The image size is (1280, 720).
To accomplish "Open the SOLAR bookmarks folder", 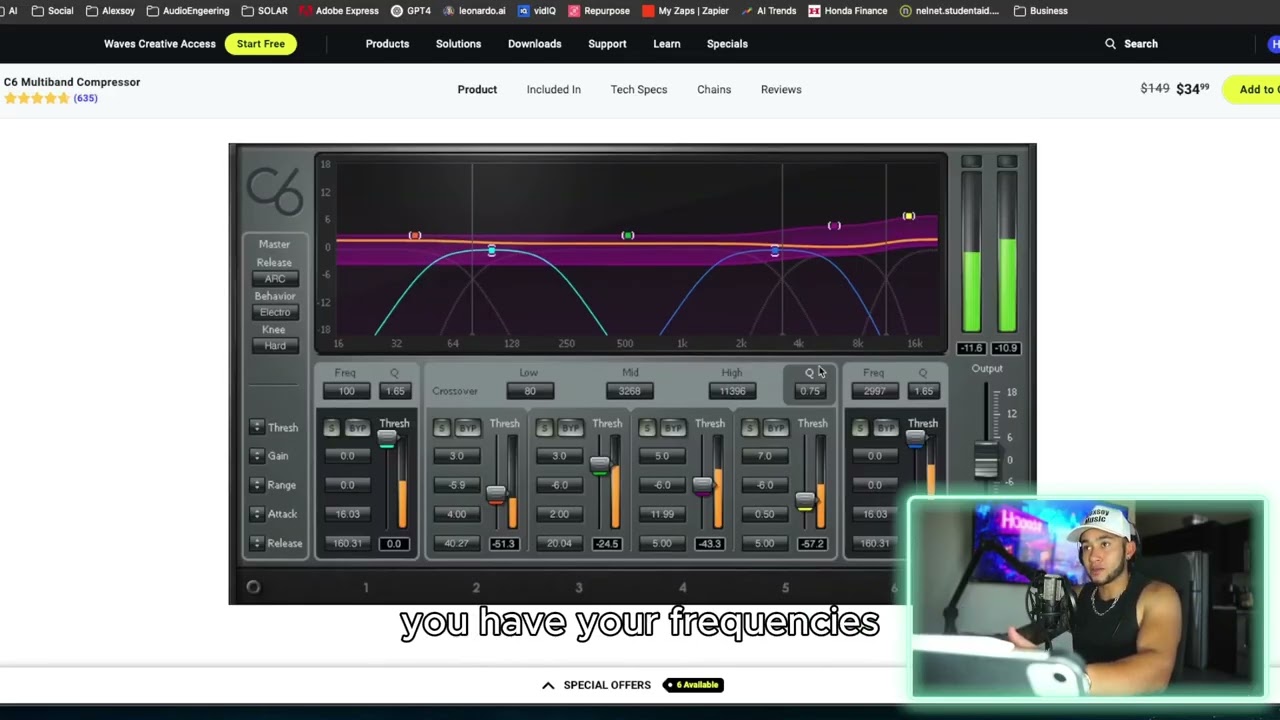I will [264, 11].
